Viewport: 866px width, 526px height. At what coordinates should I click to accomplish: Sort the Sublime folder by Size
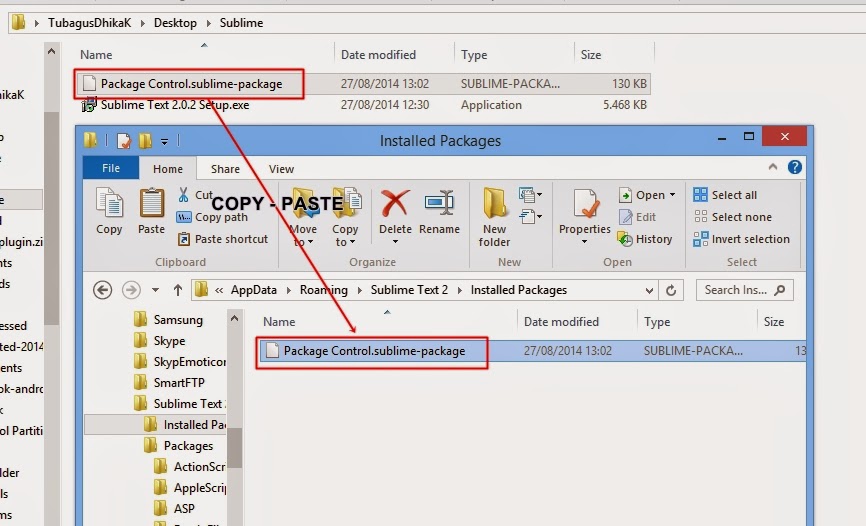pos(591,55)
